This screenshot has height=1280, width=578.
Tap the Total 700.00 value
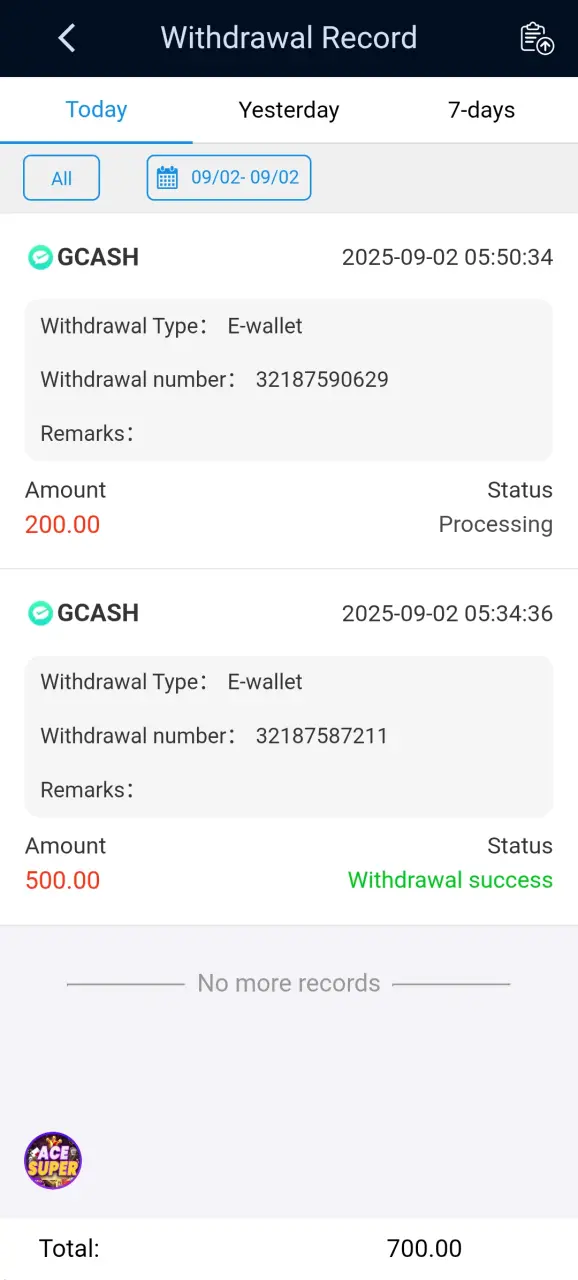(424, 1248)
